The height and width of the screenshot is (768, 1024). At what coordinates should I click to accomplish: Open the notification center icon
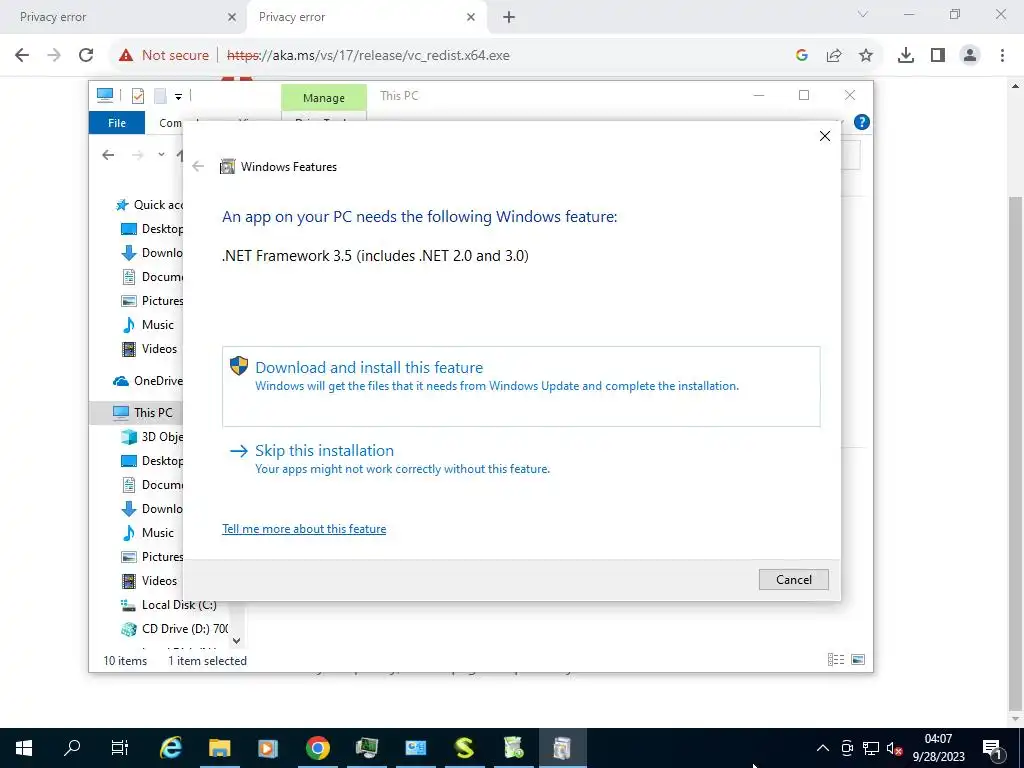[x=992, y=748]
